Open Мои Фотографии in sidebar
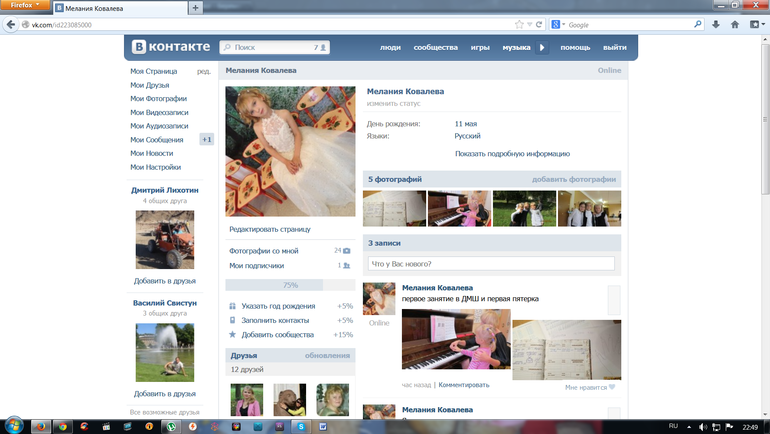This screenshot has height=434, width=770. point(158,99)
